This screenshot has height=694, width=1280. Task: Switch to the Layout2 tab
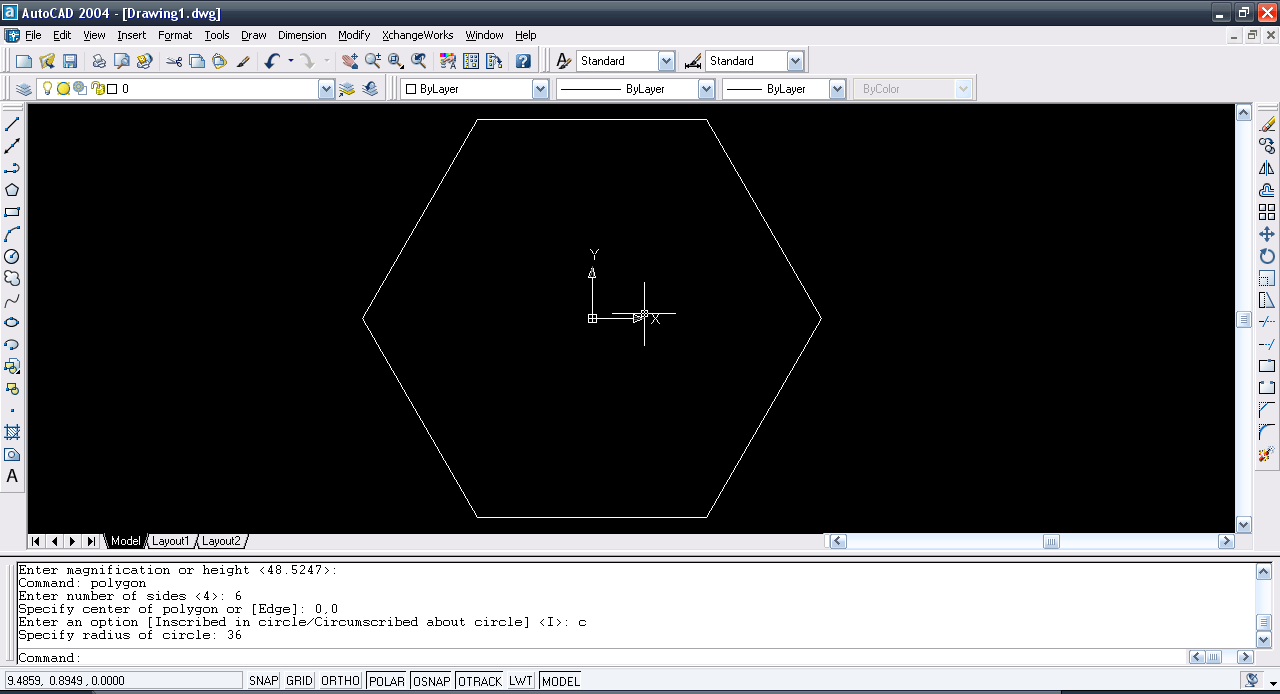click(x=221, y=541)
